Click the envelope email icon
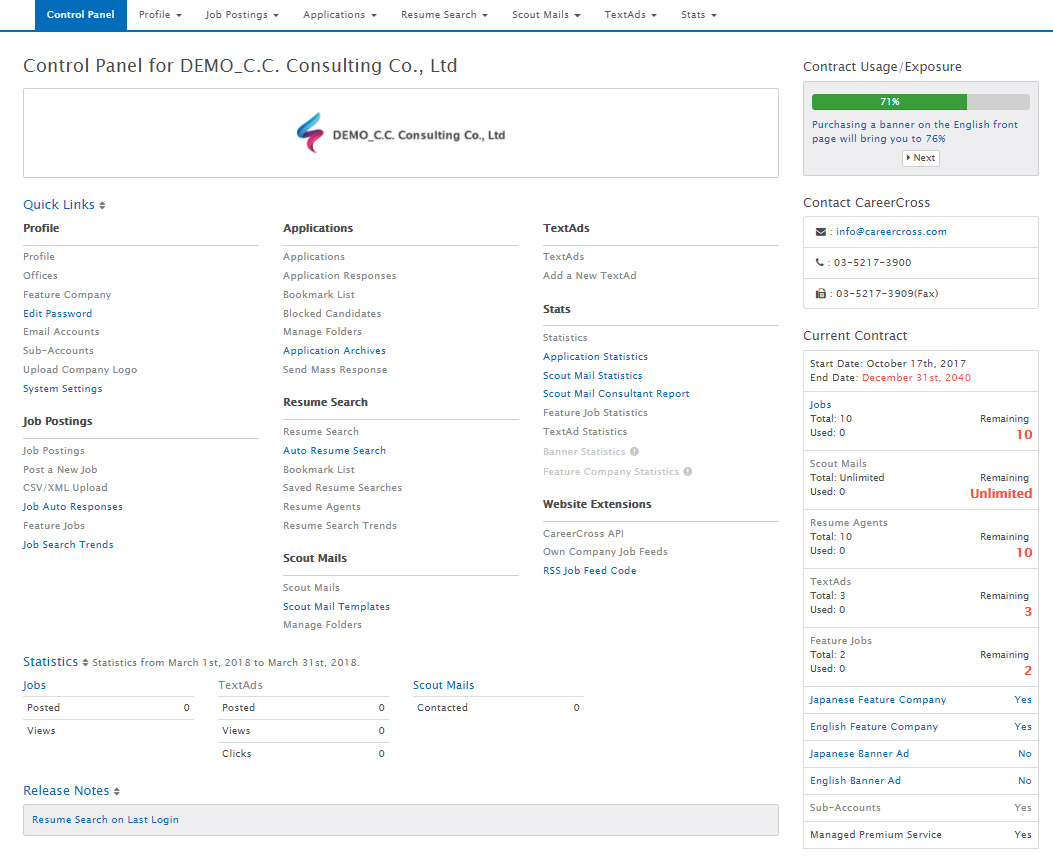Screen dimensions: 1053x858 tap(821, 232)
